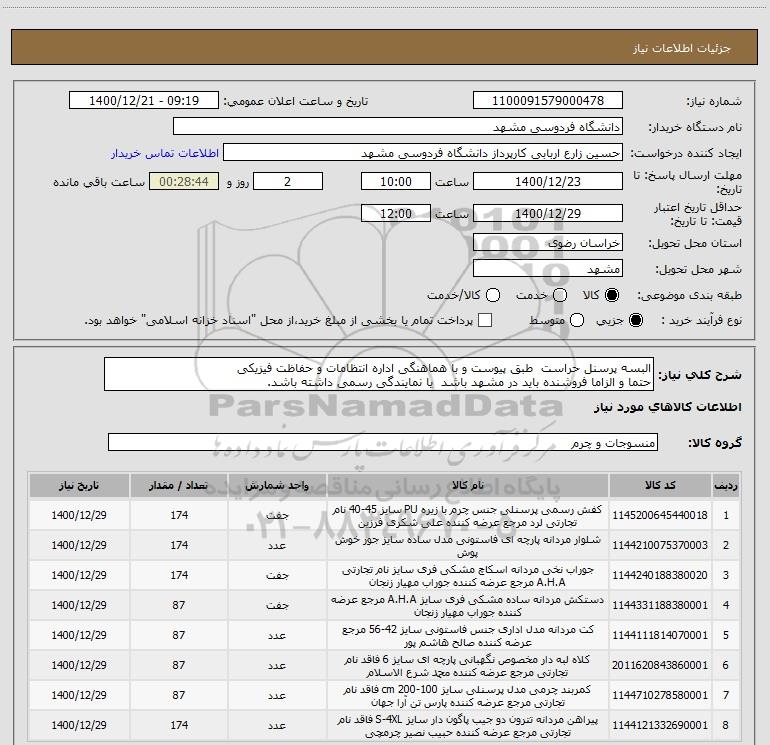
Task: Click the تاریخ نیاز column header
Action: click(x=79, y=486)
